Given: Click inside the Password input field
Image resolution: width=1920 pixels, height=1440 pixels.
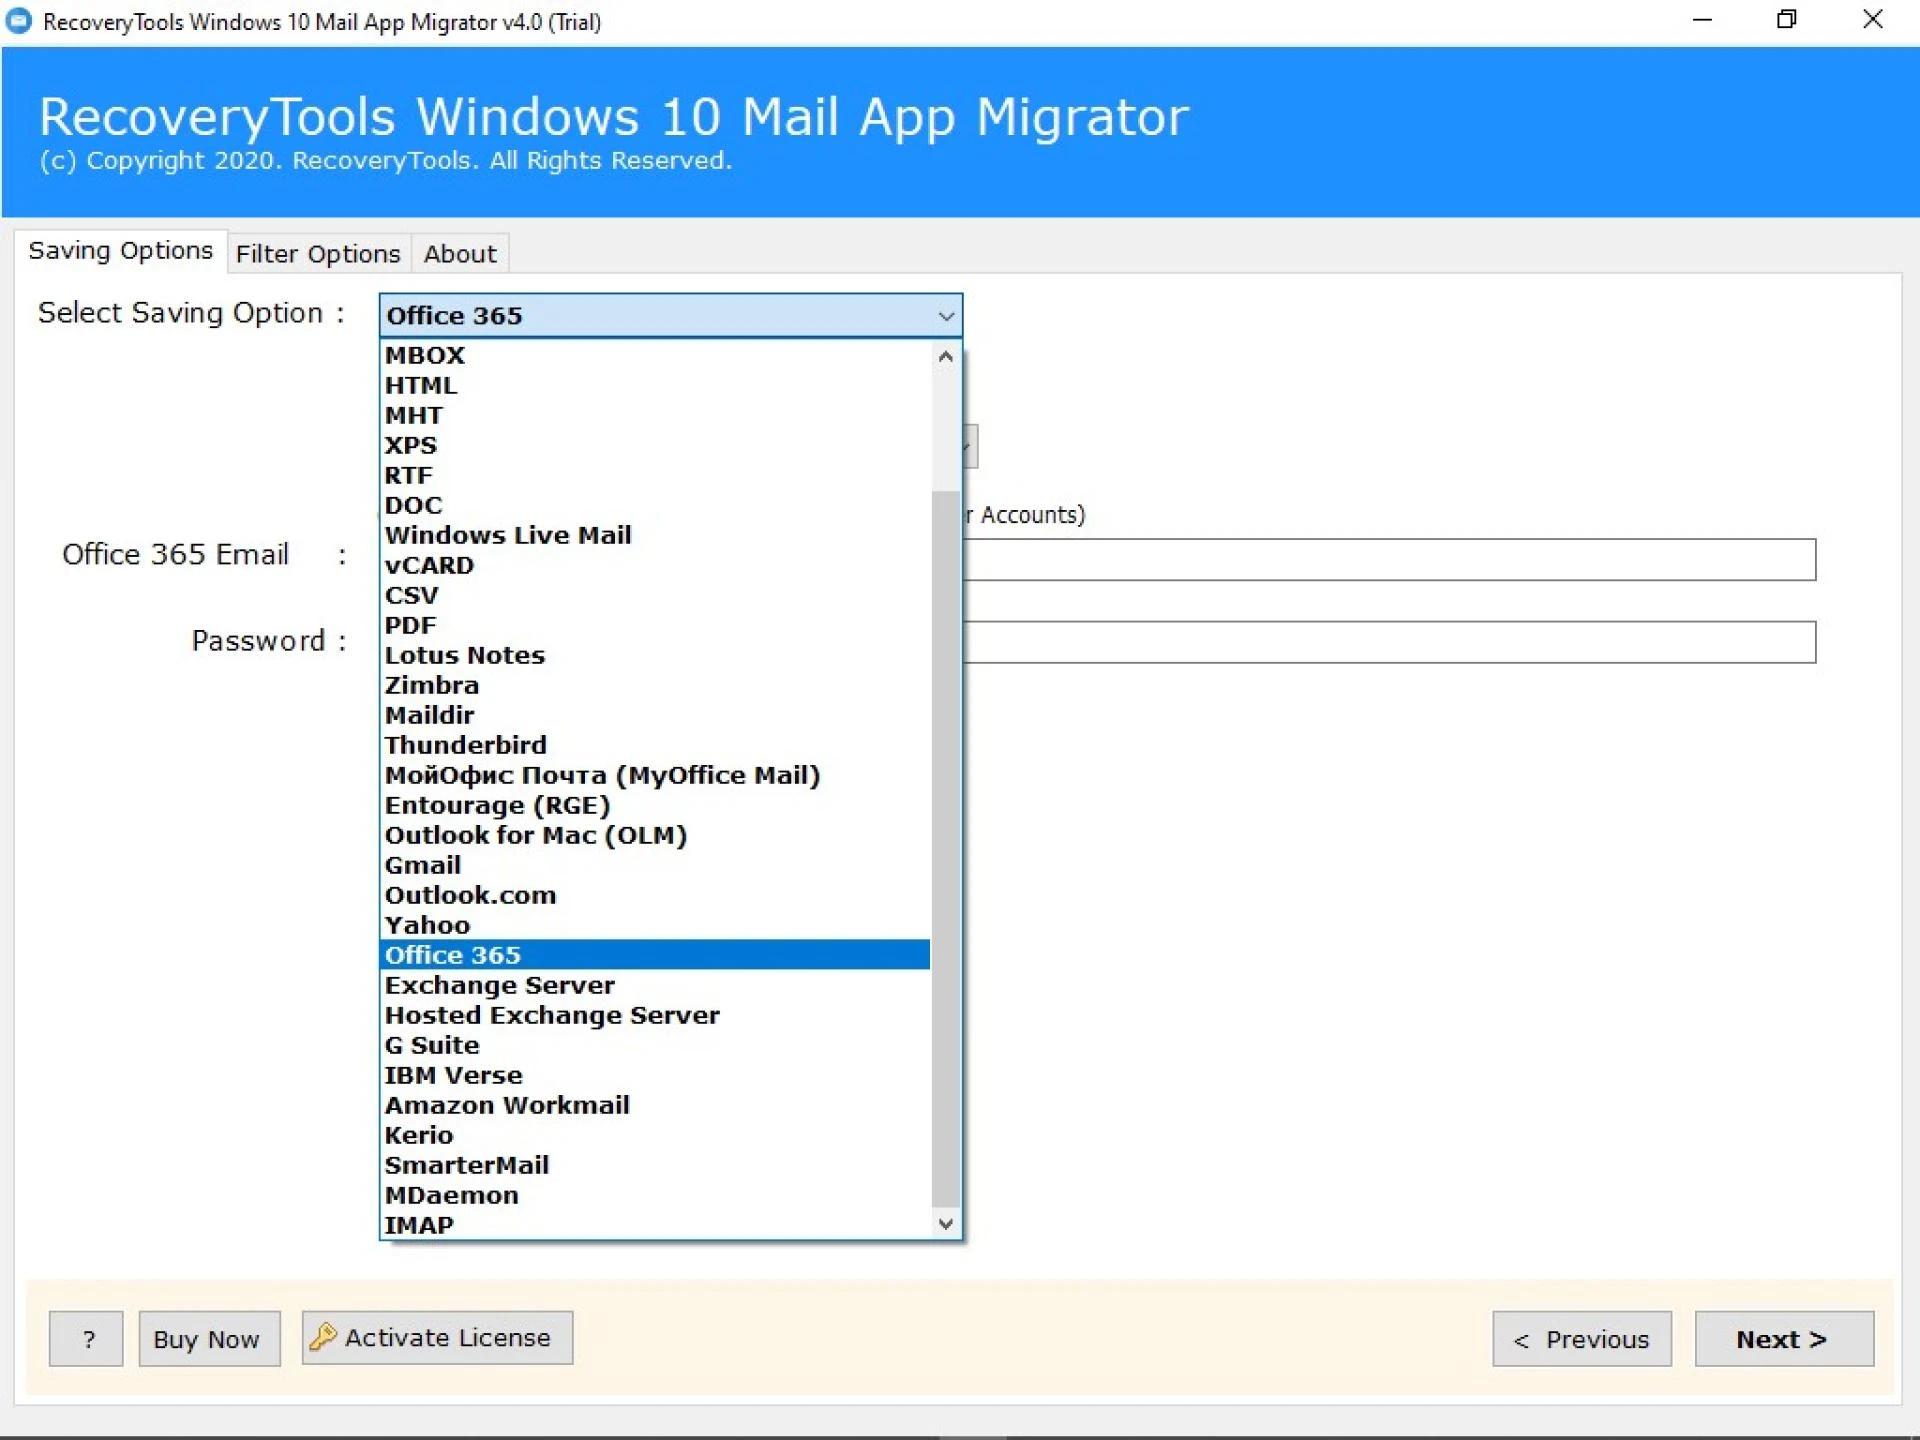Looking at the screenshot, I should [x=1388, y=642].
